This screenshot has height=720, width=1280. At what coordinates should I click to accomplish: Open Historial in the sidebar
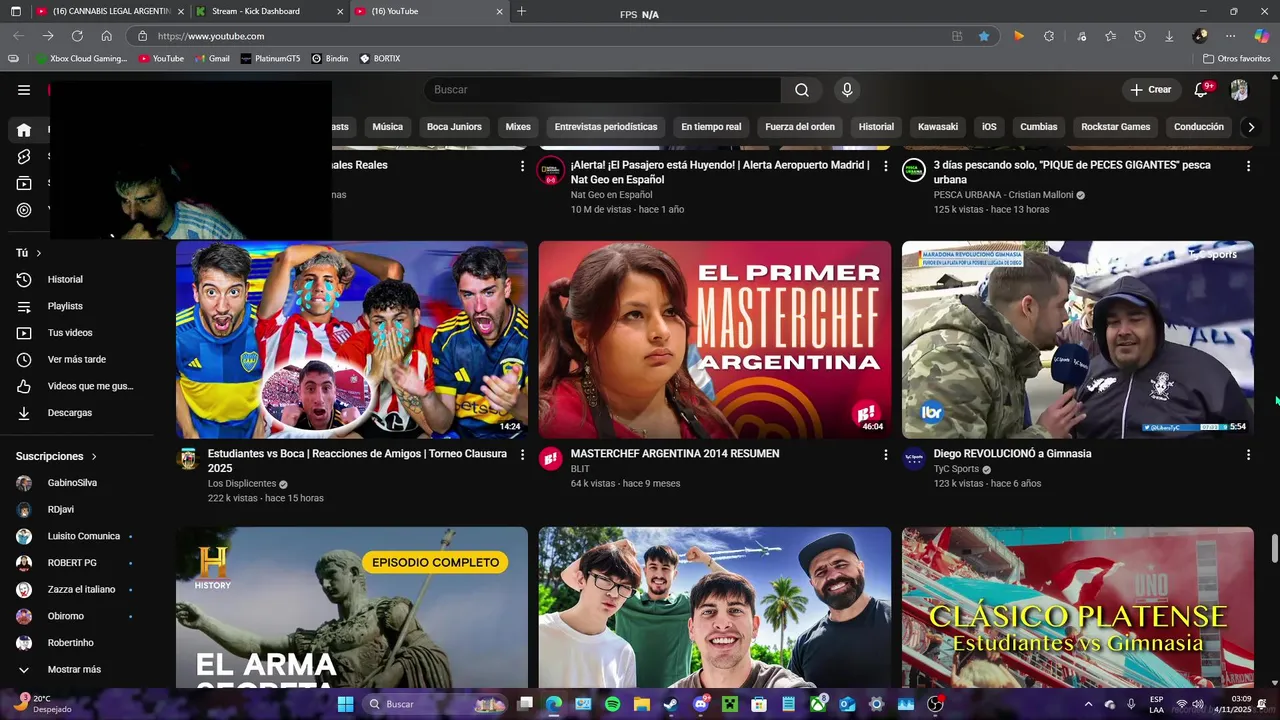[x=65, y=280]
